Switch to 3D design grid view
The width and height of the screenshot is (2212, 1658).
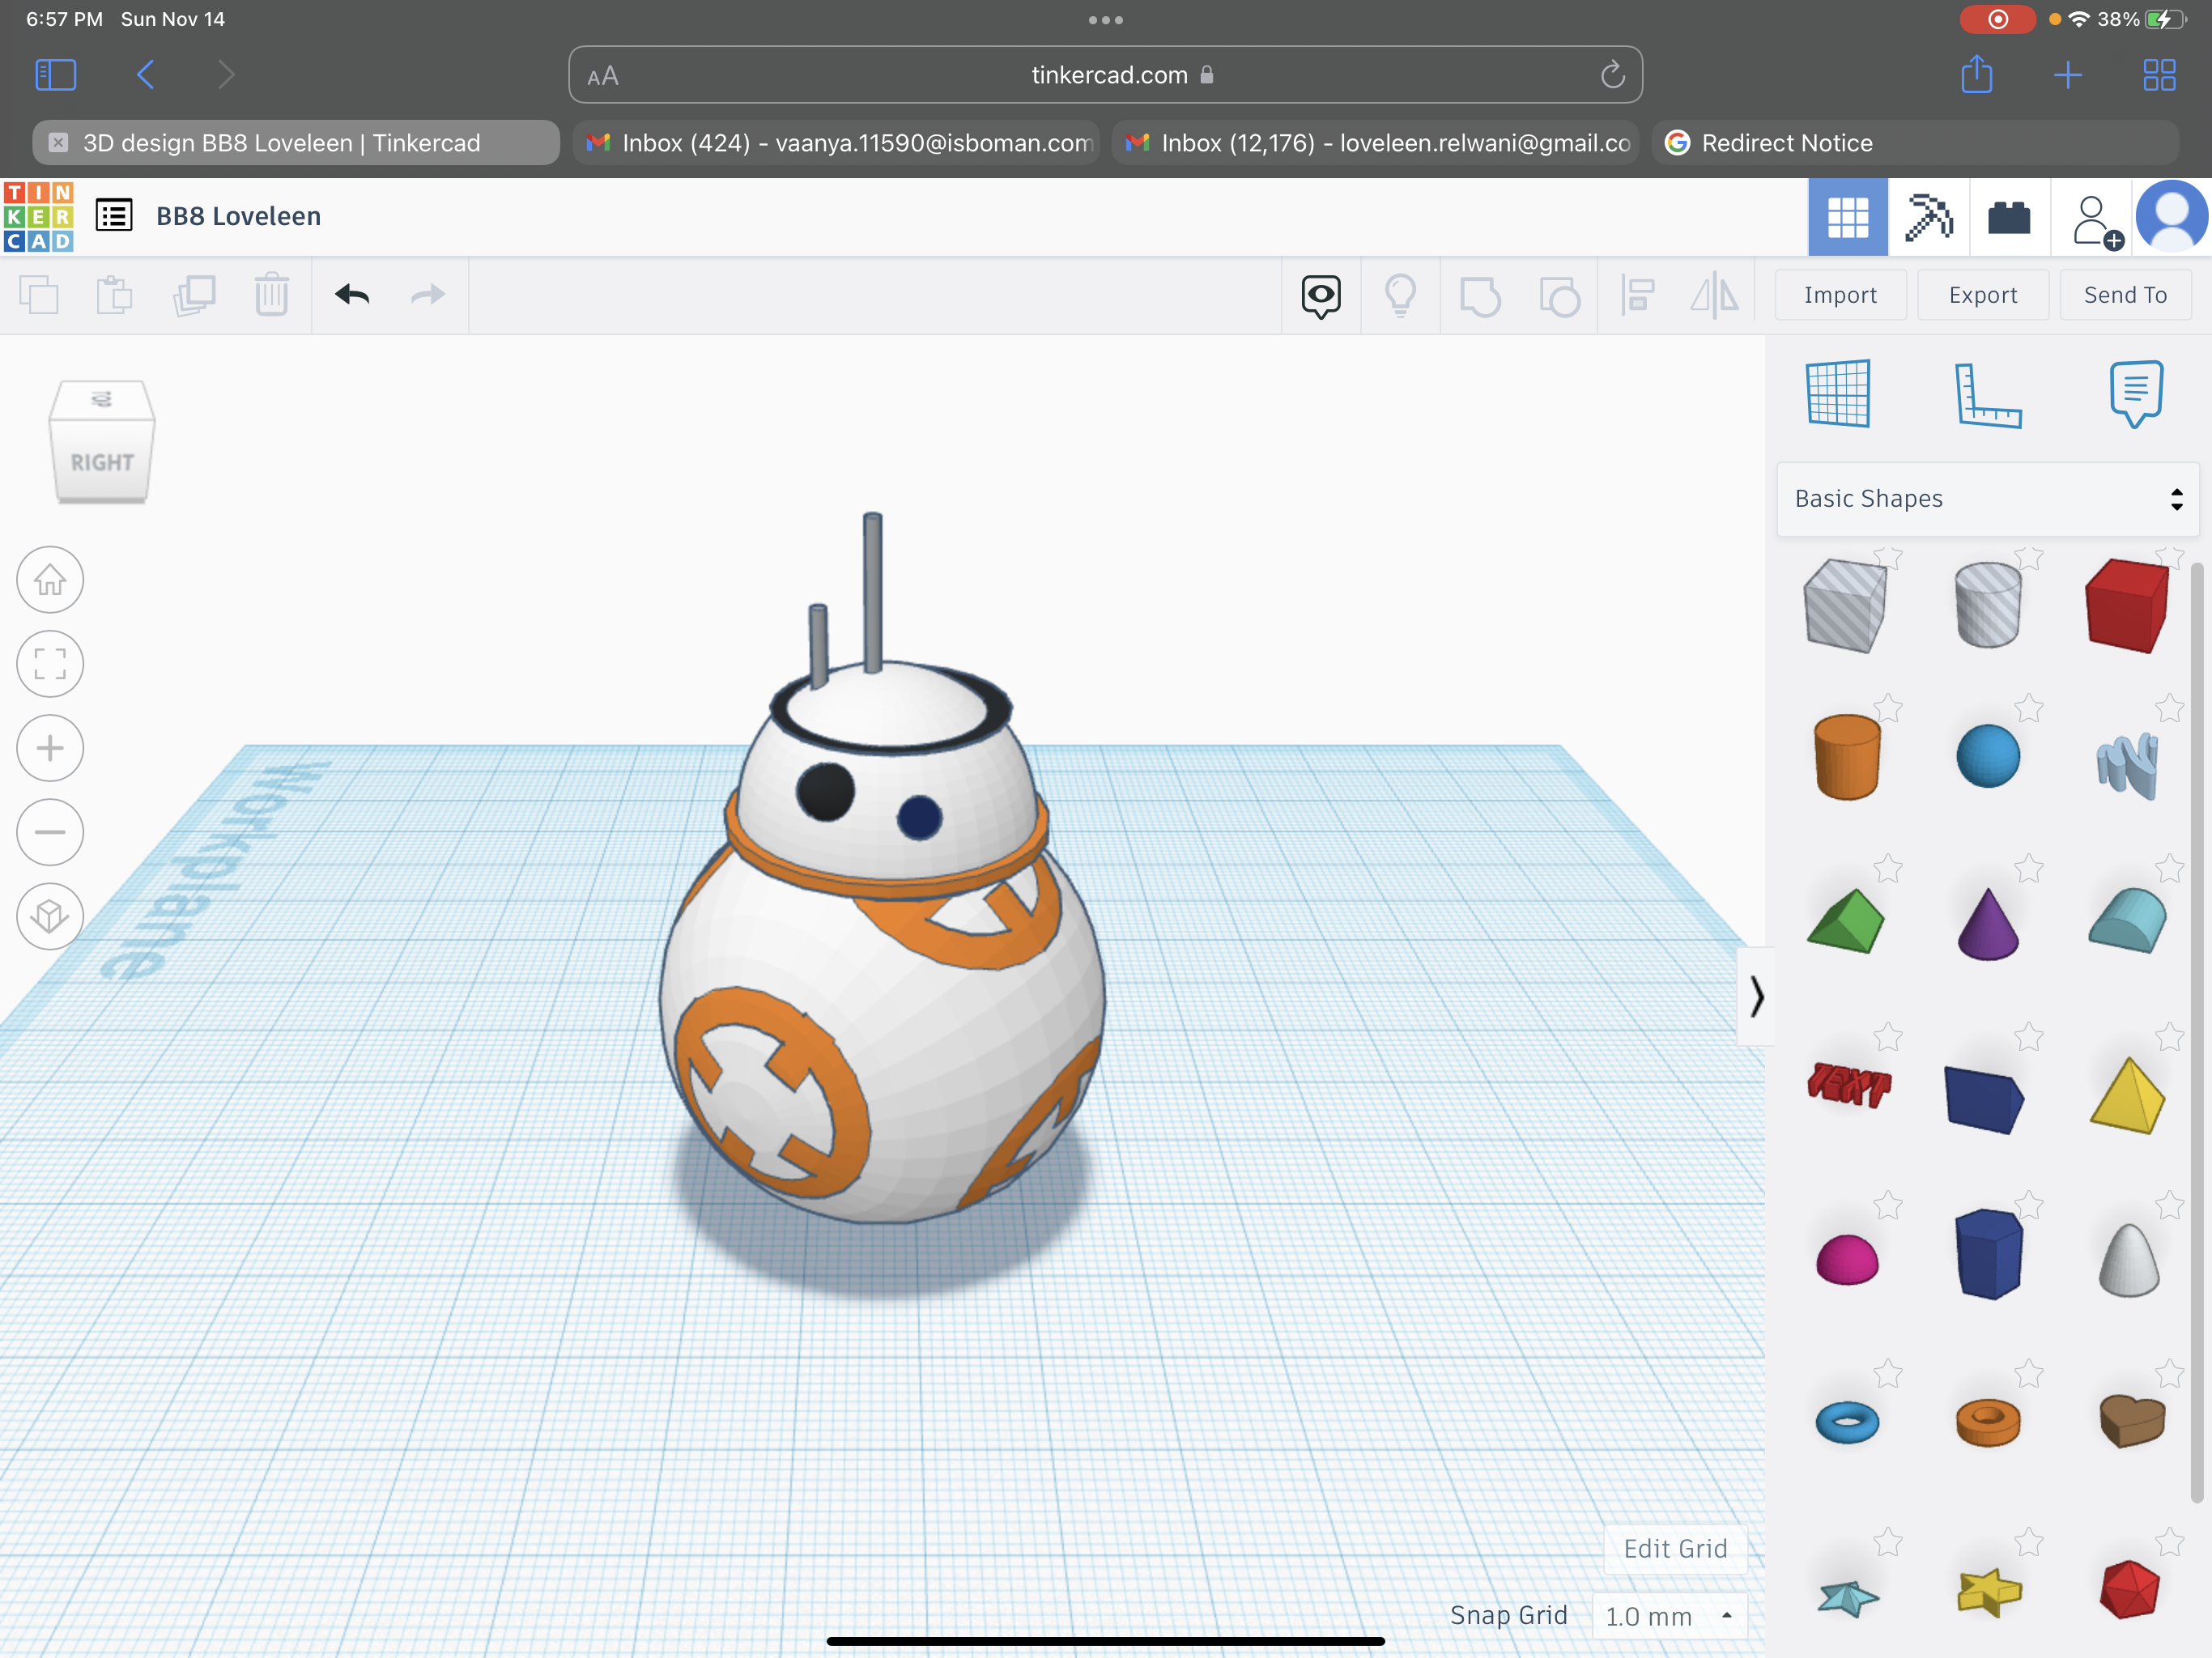pyautogui.click(x=1847, y=217)
